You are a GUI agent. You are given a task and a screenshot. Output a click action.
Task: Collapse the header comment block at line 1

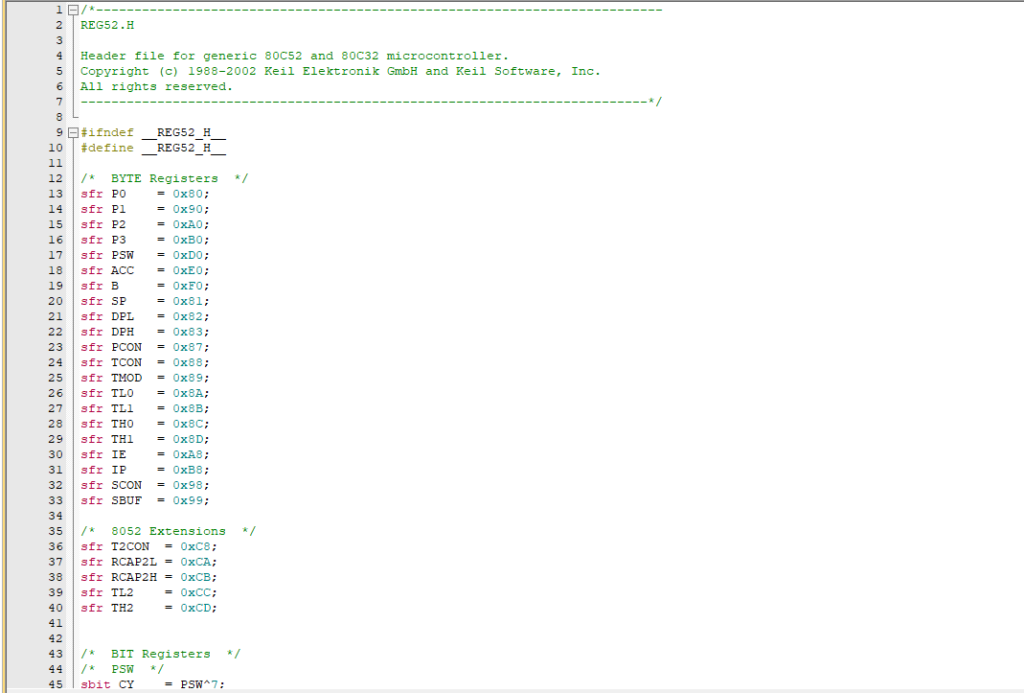(73, 9)
